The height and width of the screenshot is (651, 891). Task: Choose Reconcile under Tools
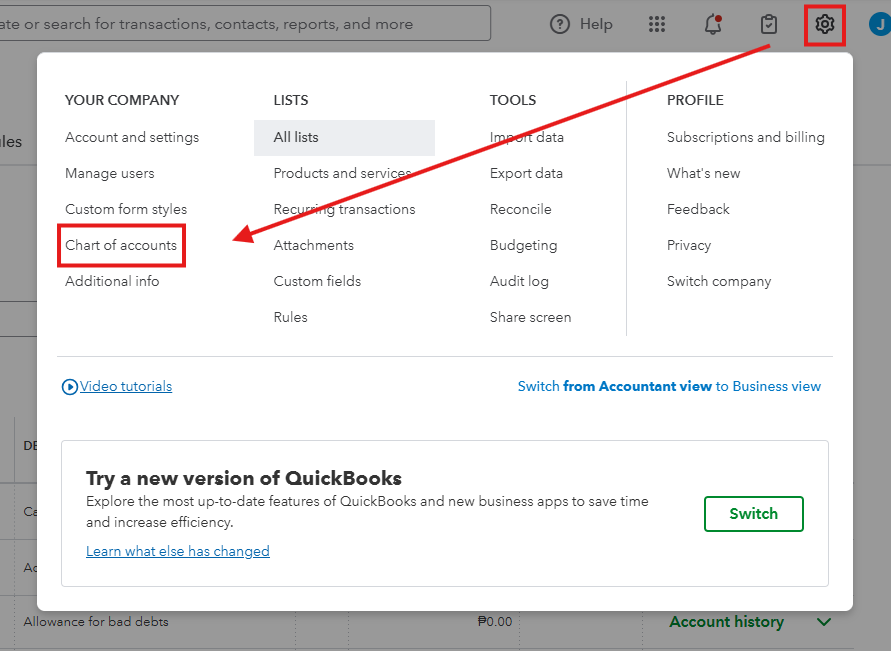coord(521,209)
